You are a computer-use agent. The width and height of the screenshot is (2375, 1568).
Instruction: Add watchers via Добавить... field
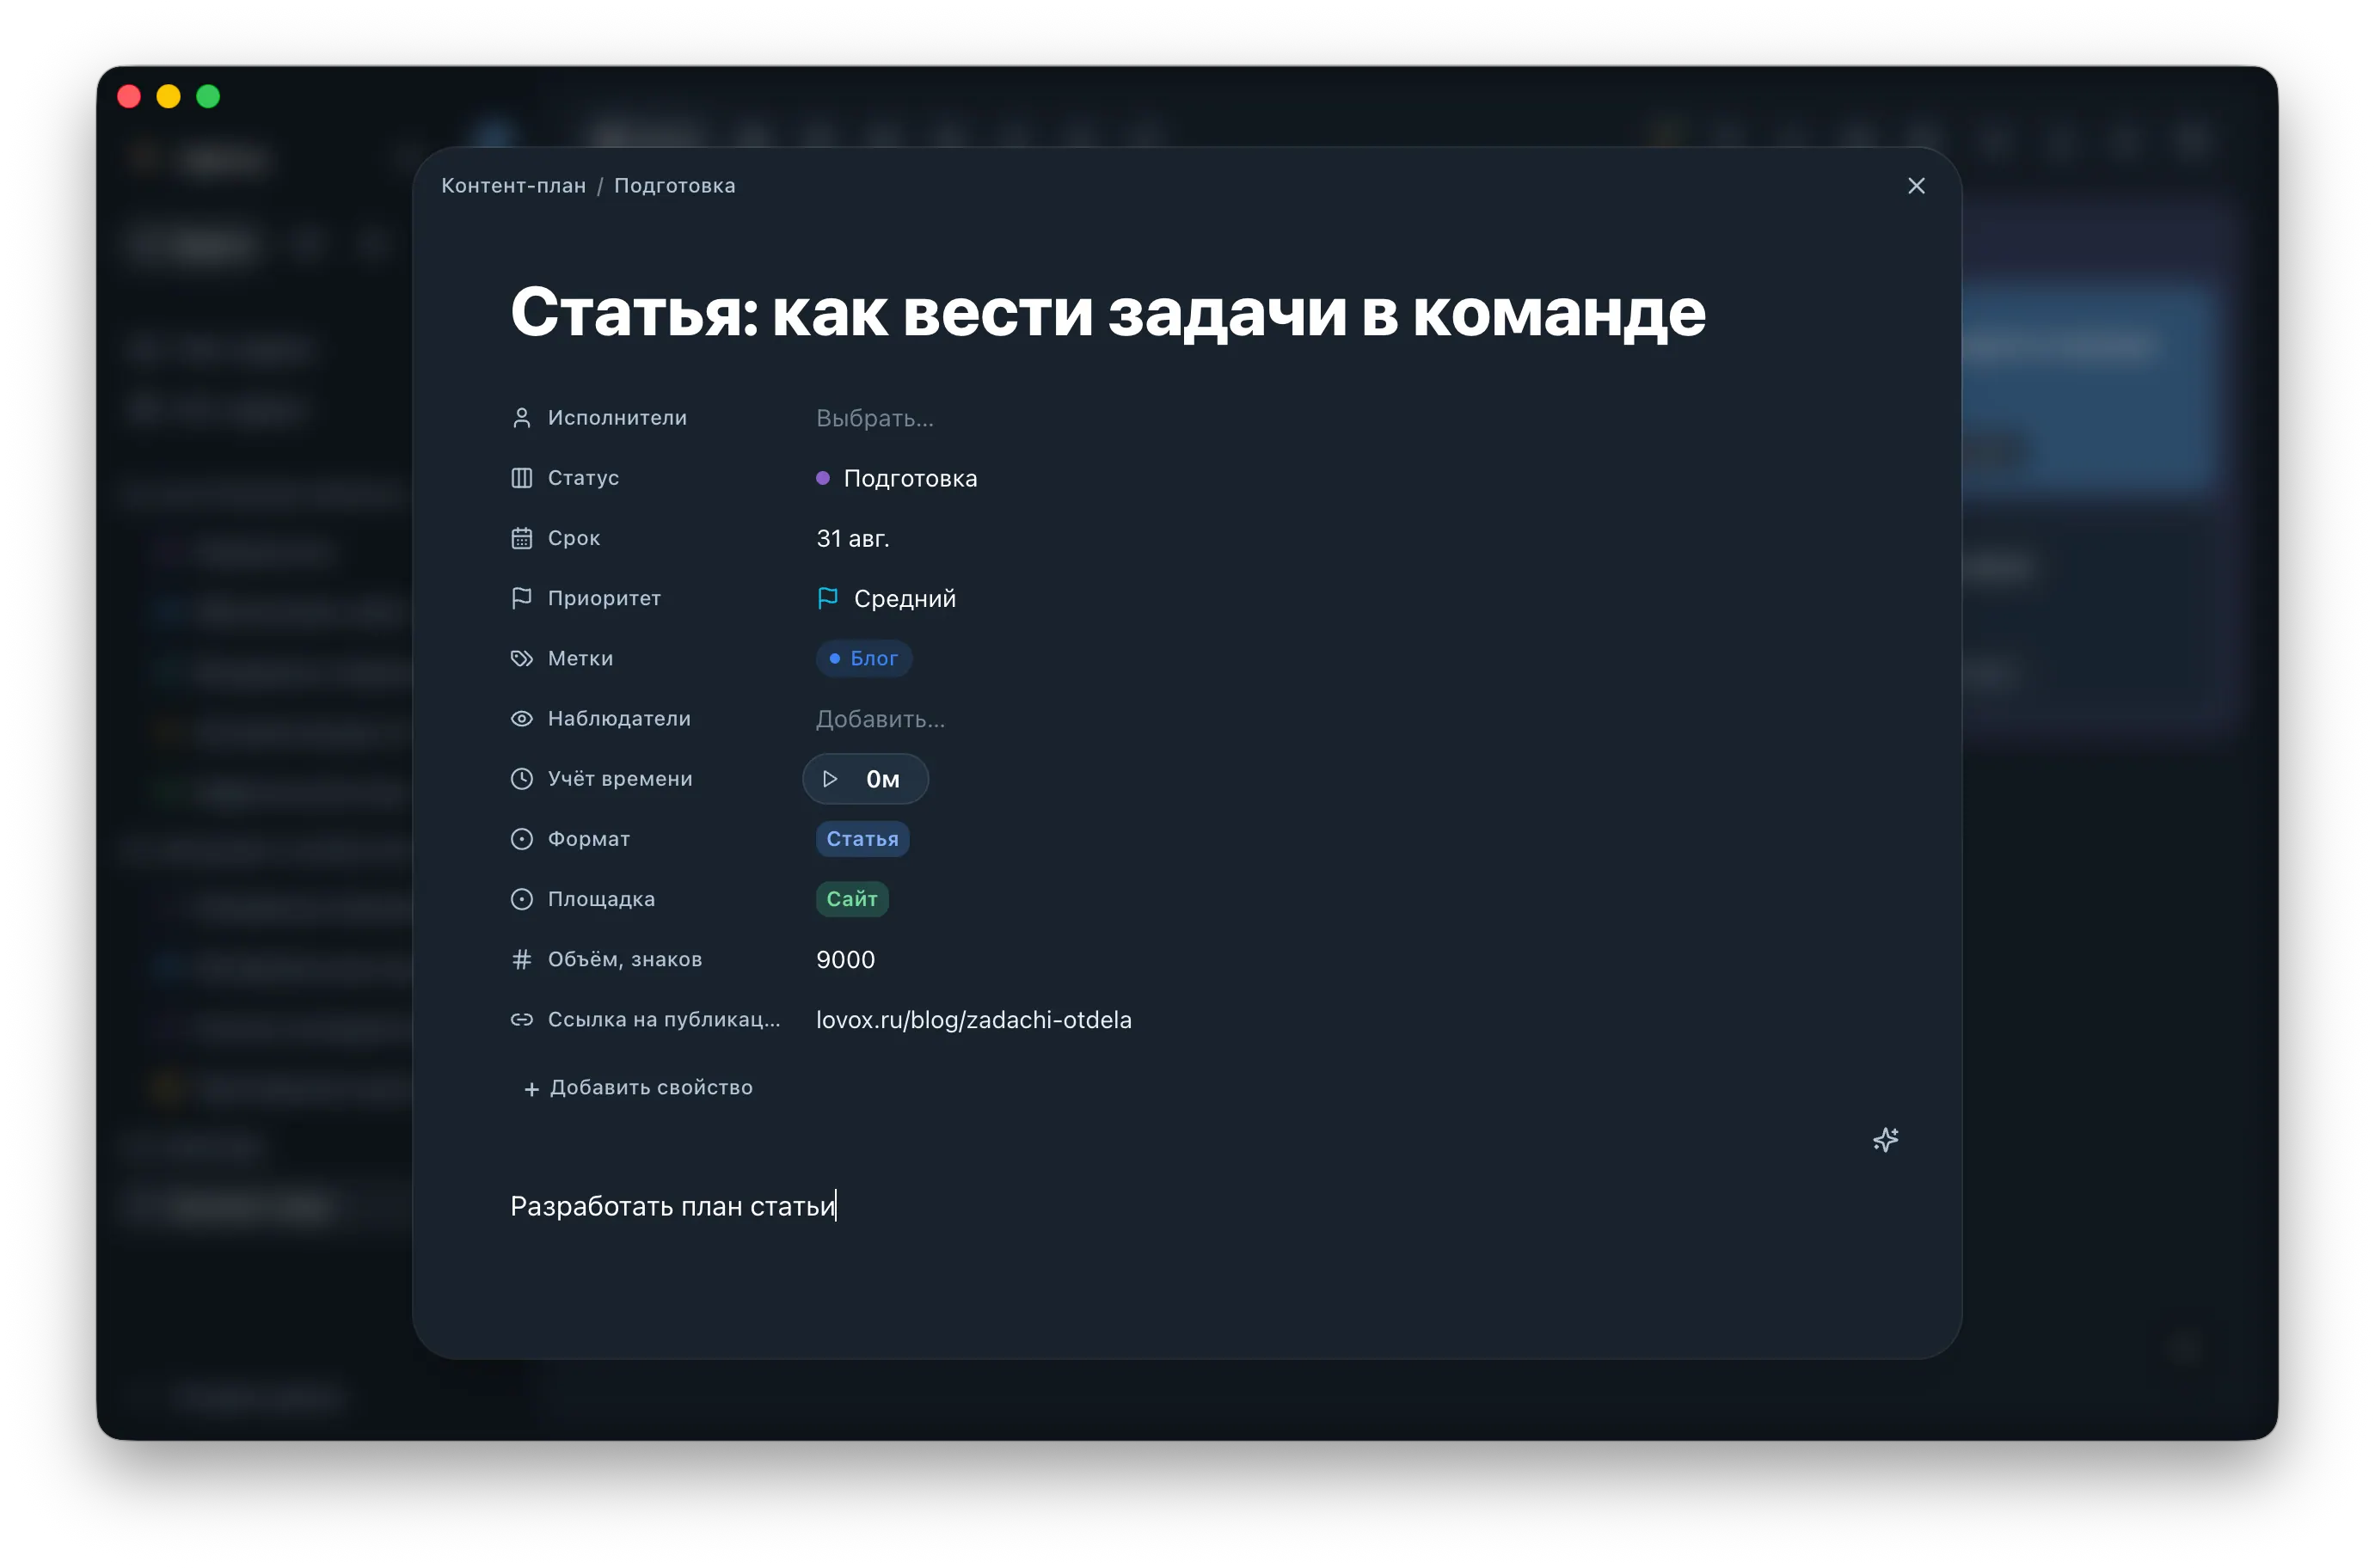[880, 719]
